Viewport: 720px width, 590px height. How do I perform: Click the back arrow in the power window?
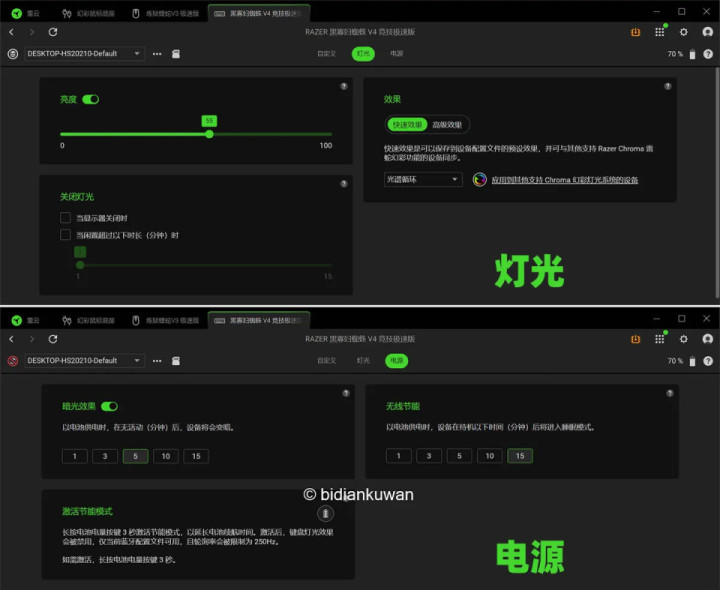point(11,339)
